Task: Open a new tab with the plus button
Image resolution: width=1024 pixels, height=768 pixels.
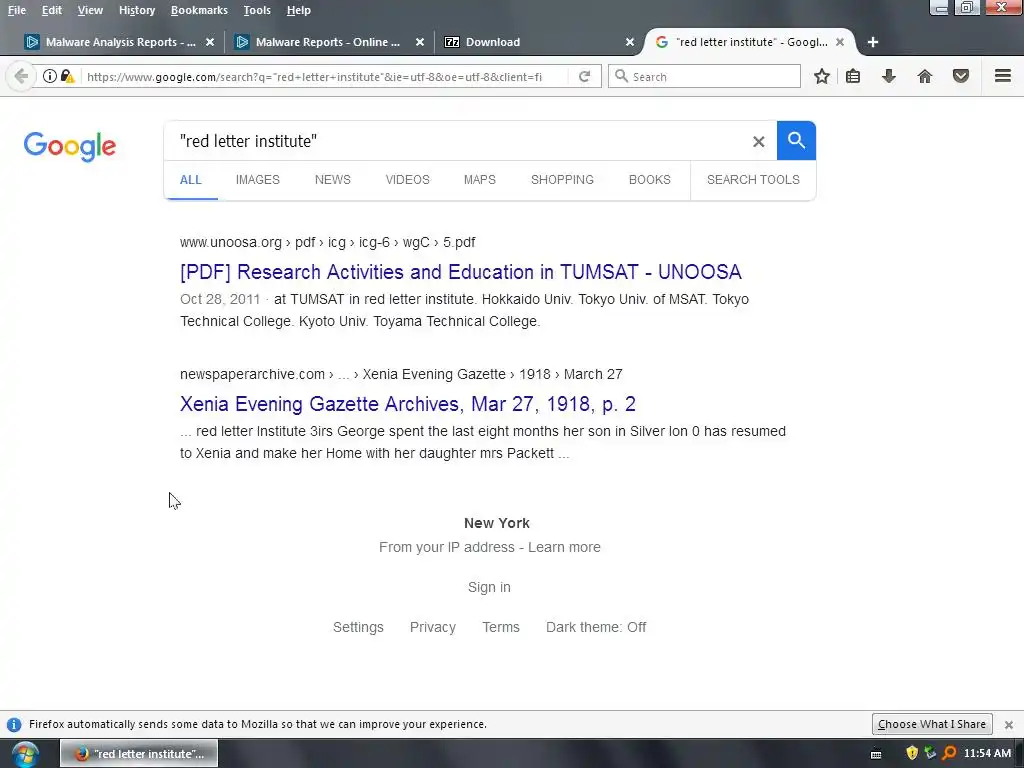Action: click(872, 42)
